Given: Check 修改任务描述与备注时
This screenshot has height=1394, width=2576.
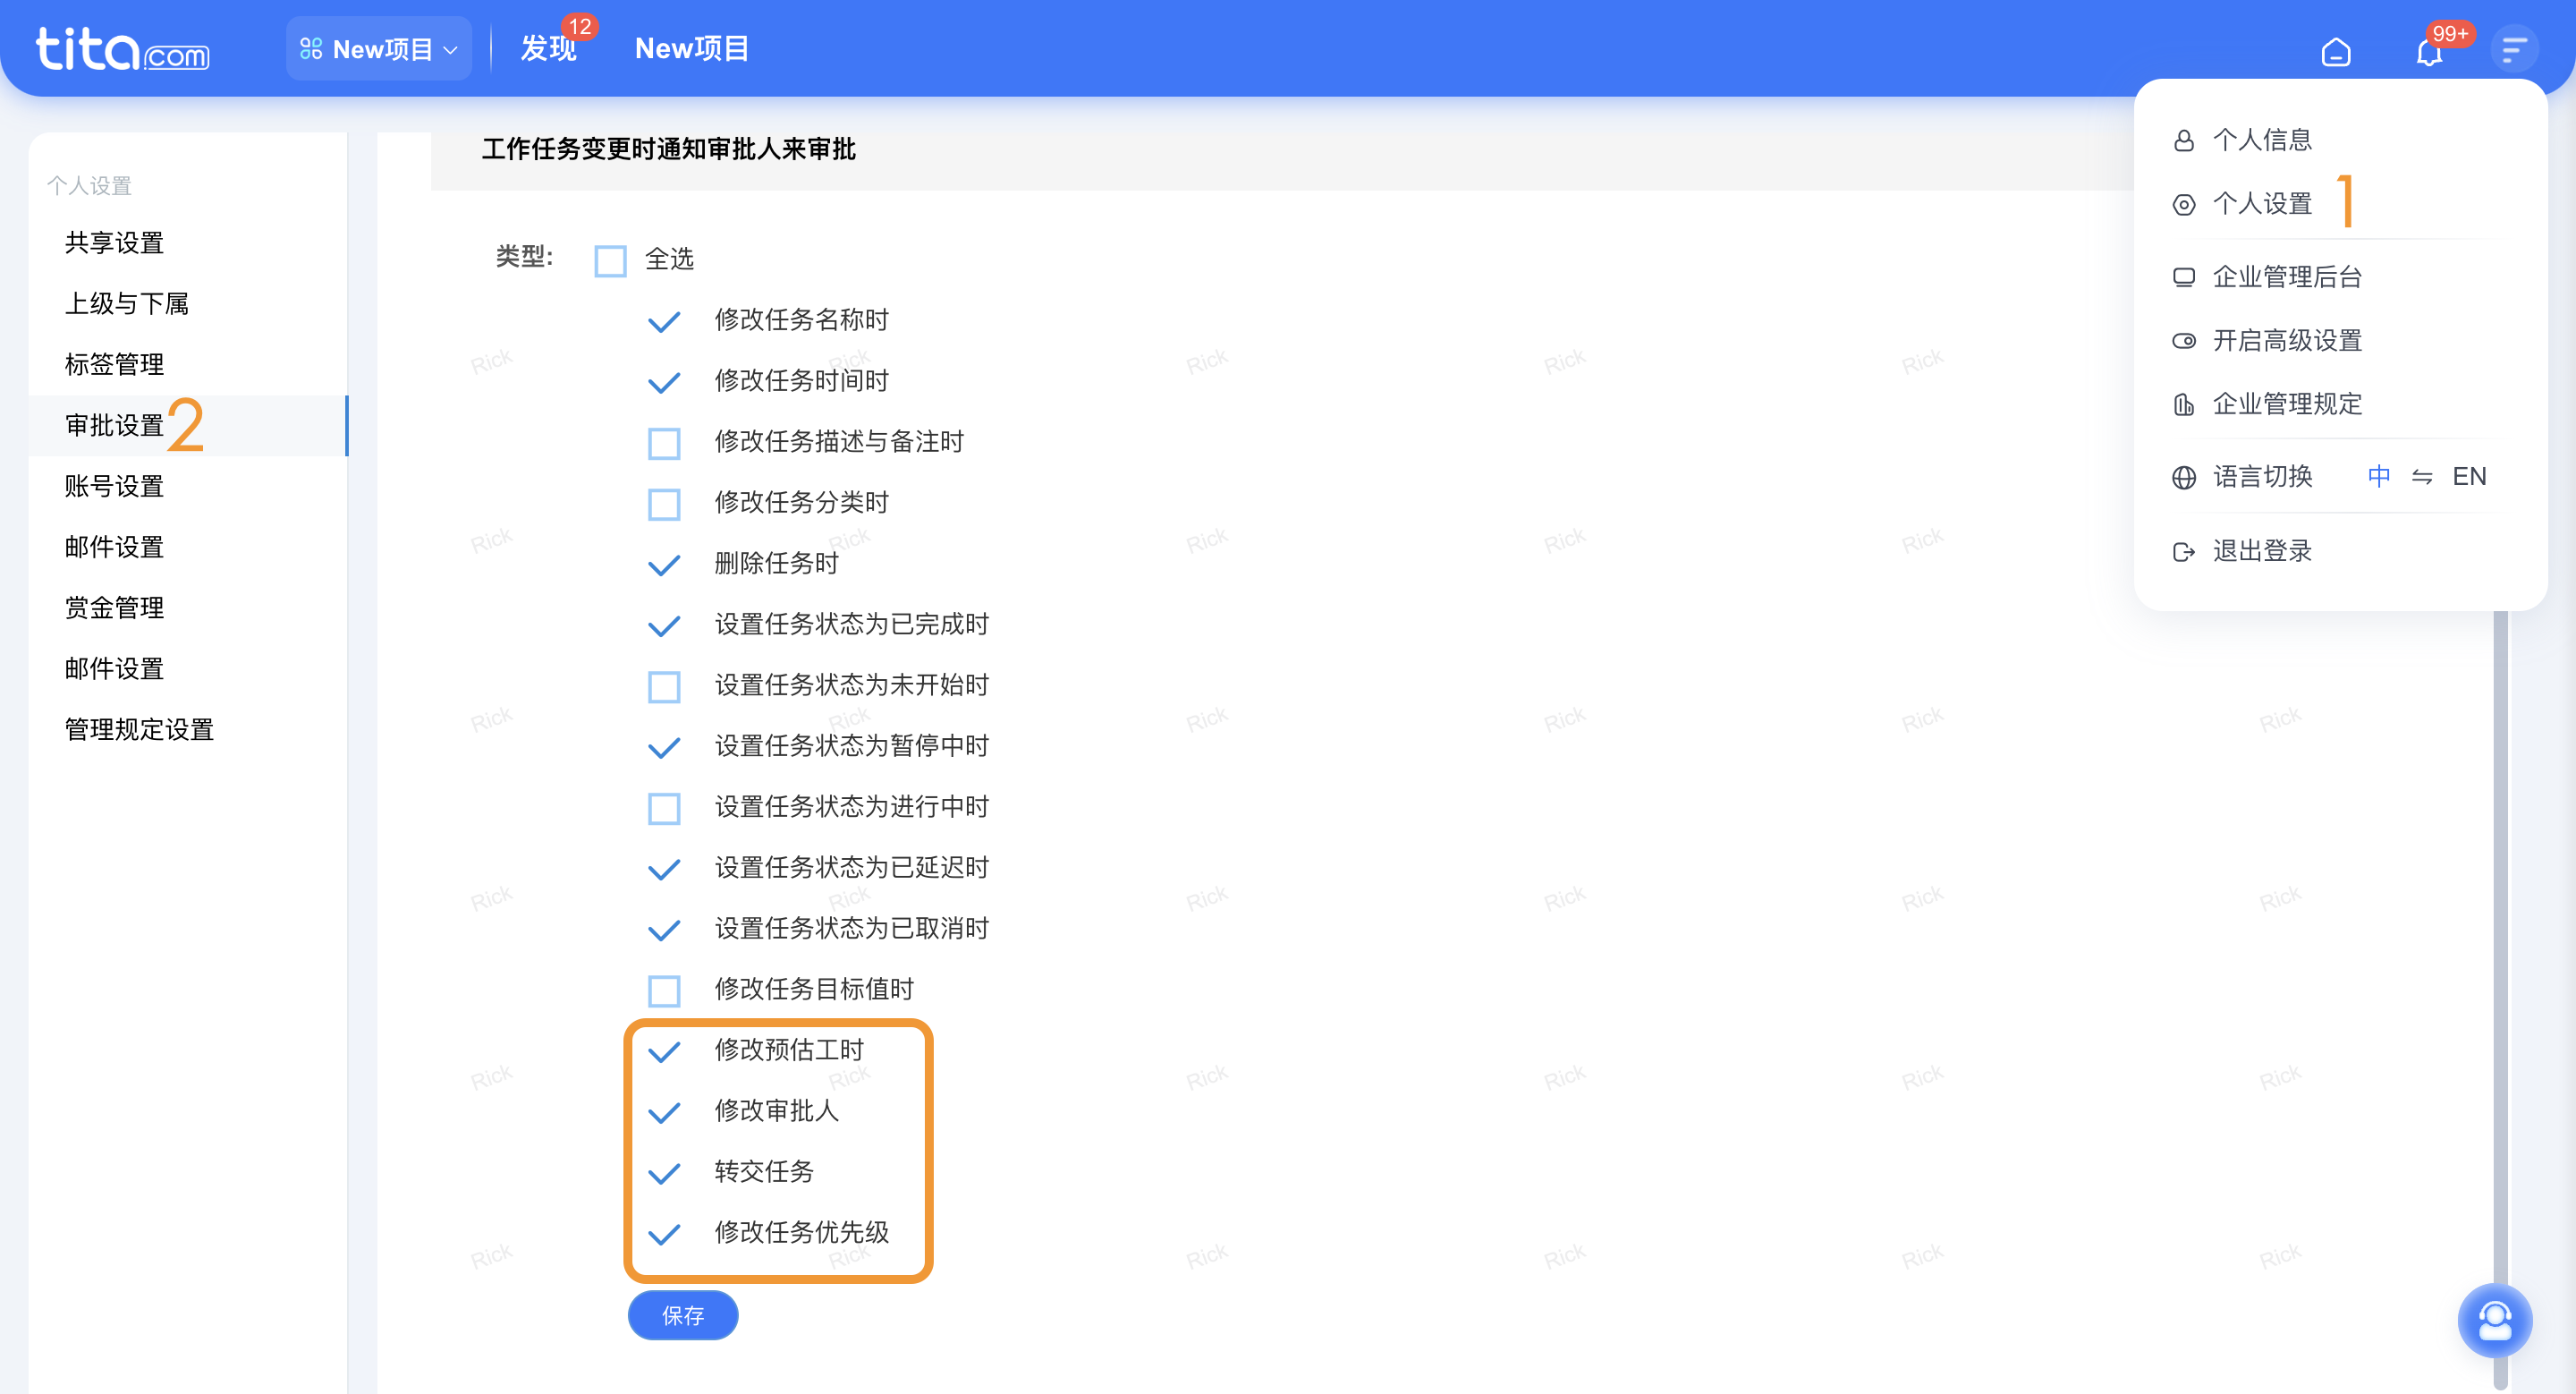Looking at the screenshot, I should (x=664, y=443).
